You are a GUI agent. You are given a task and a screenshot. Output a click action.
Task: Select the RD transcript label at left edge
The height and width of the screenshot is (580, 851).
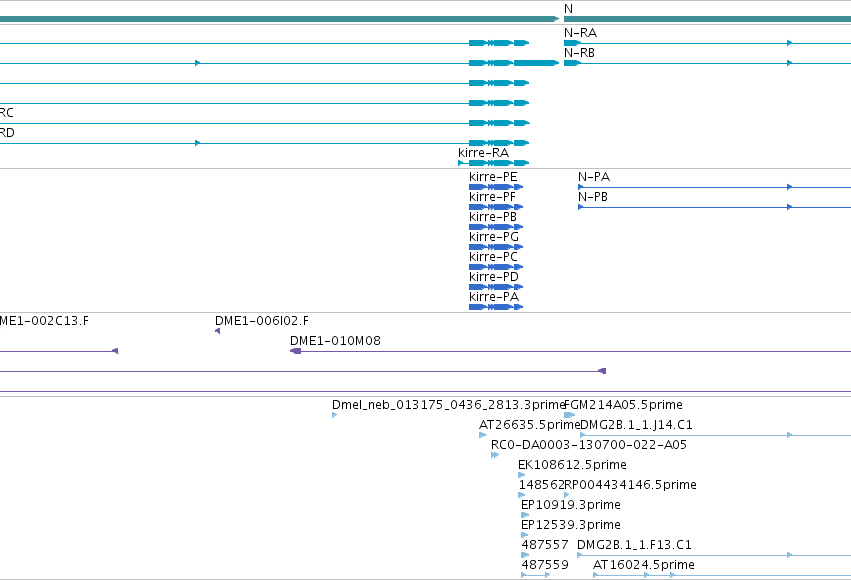[x=7, y=133]
